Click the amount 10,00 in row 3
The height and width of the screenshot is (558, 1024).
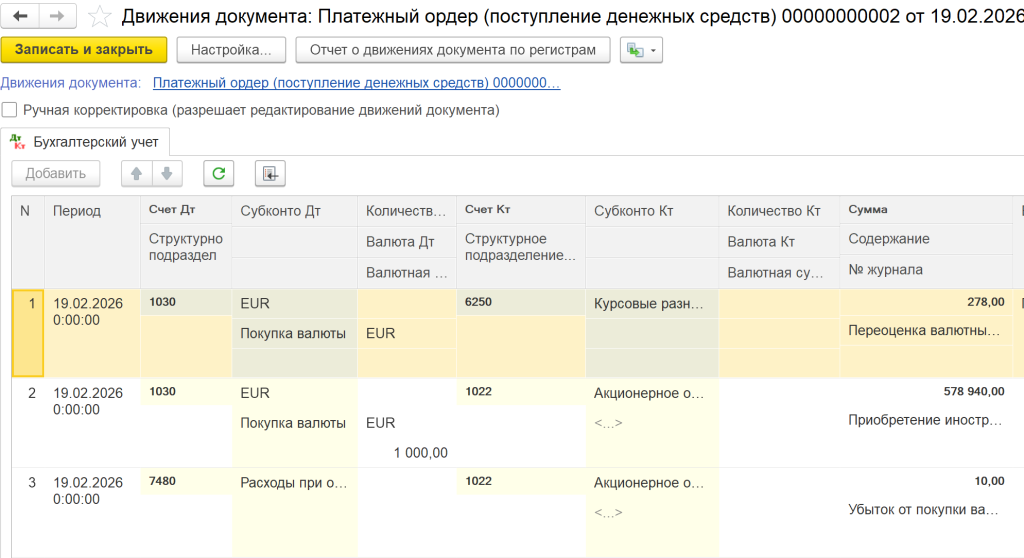(x=925, y=481)
